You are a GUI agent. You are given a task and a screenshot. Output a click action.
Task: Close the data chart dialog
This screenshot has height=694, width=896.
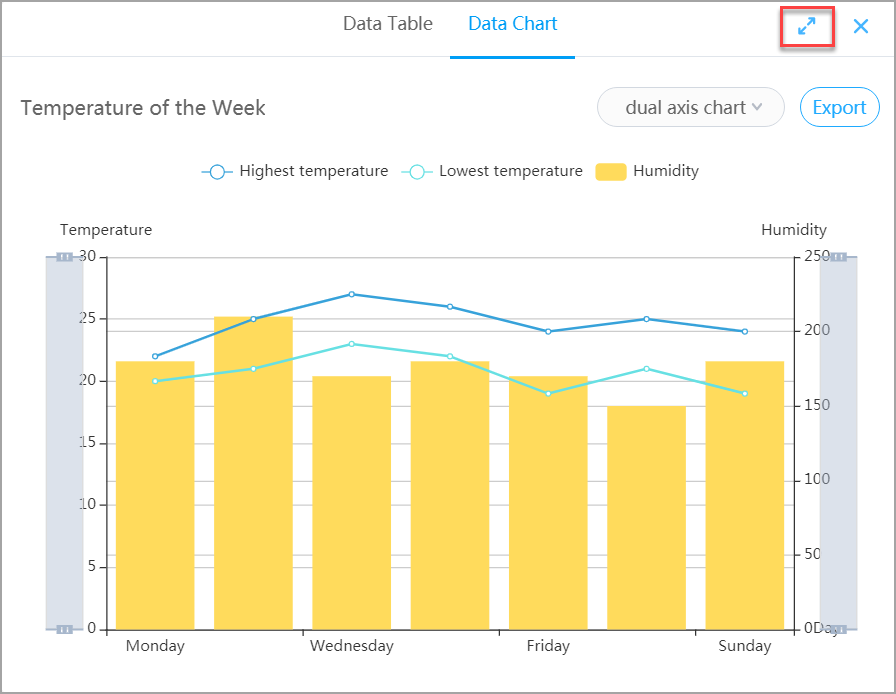861,27
